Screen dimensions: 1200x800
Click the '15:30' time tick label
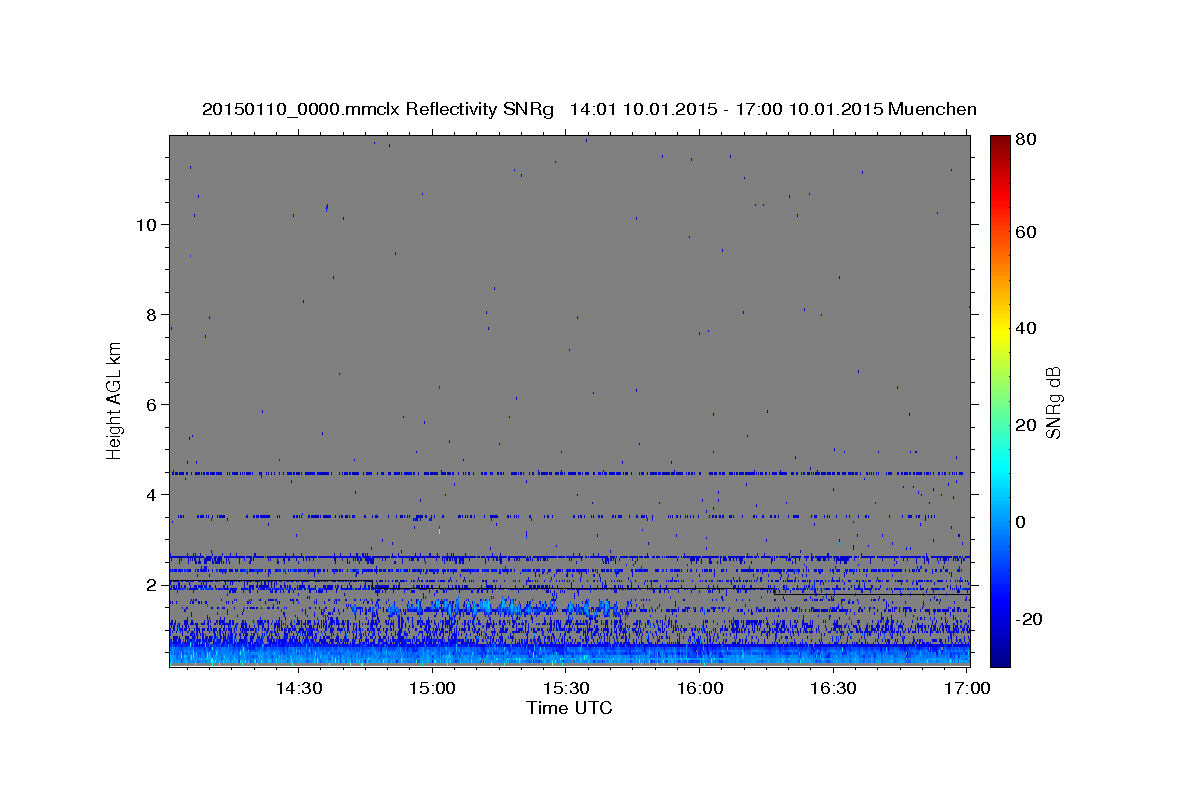click(x=566, y=688)
